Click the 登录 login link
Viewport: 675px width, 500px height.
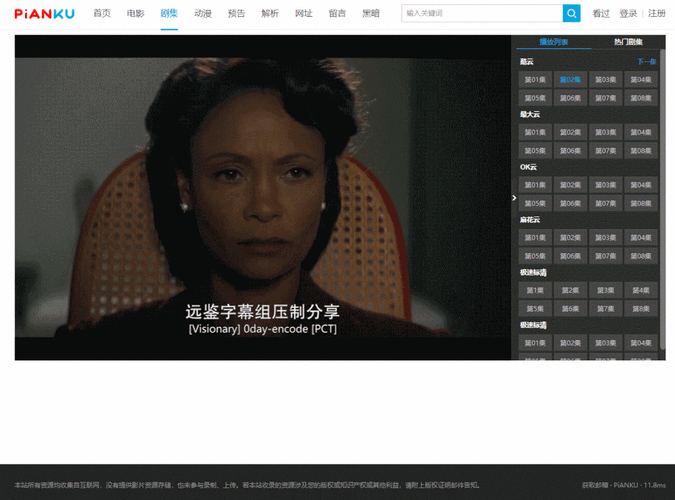(x=628, y=13)
